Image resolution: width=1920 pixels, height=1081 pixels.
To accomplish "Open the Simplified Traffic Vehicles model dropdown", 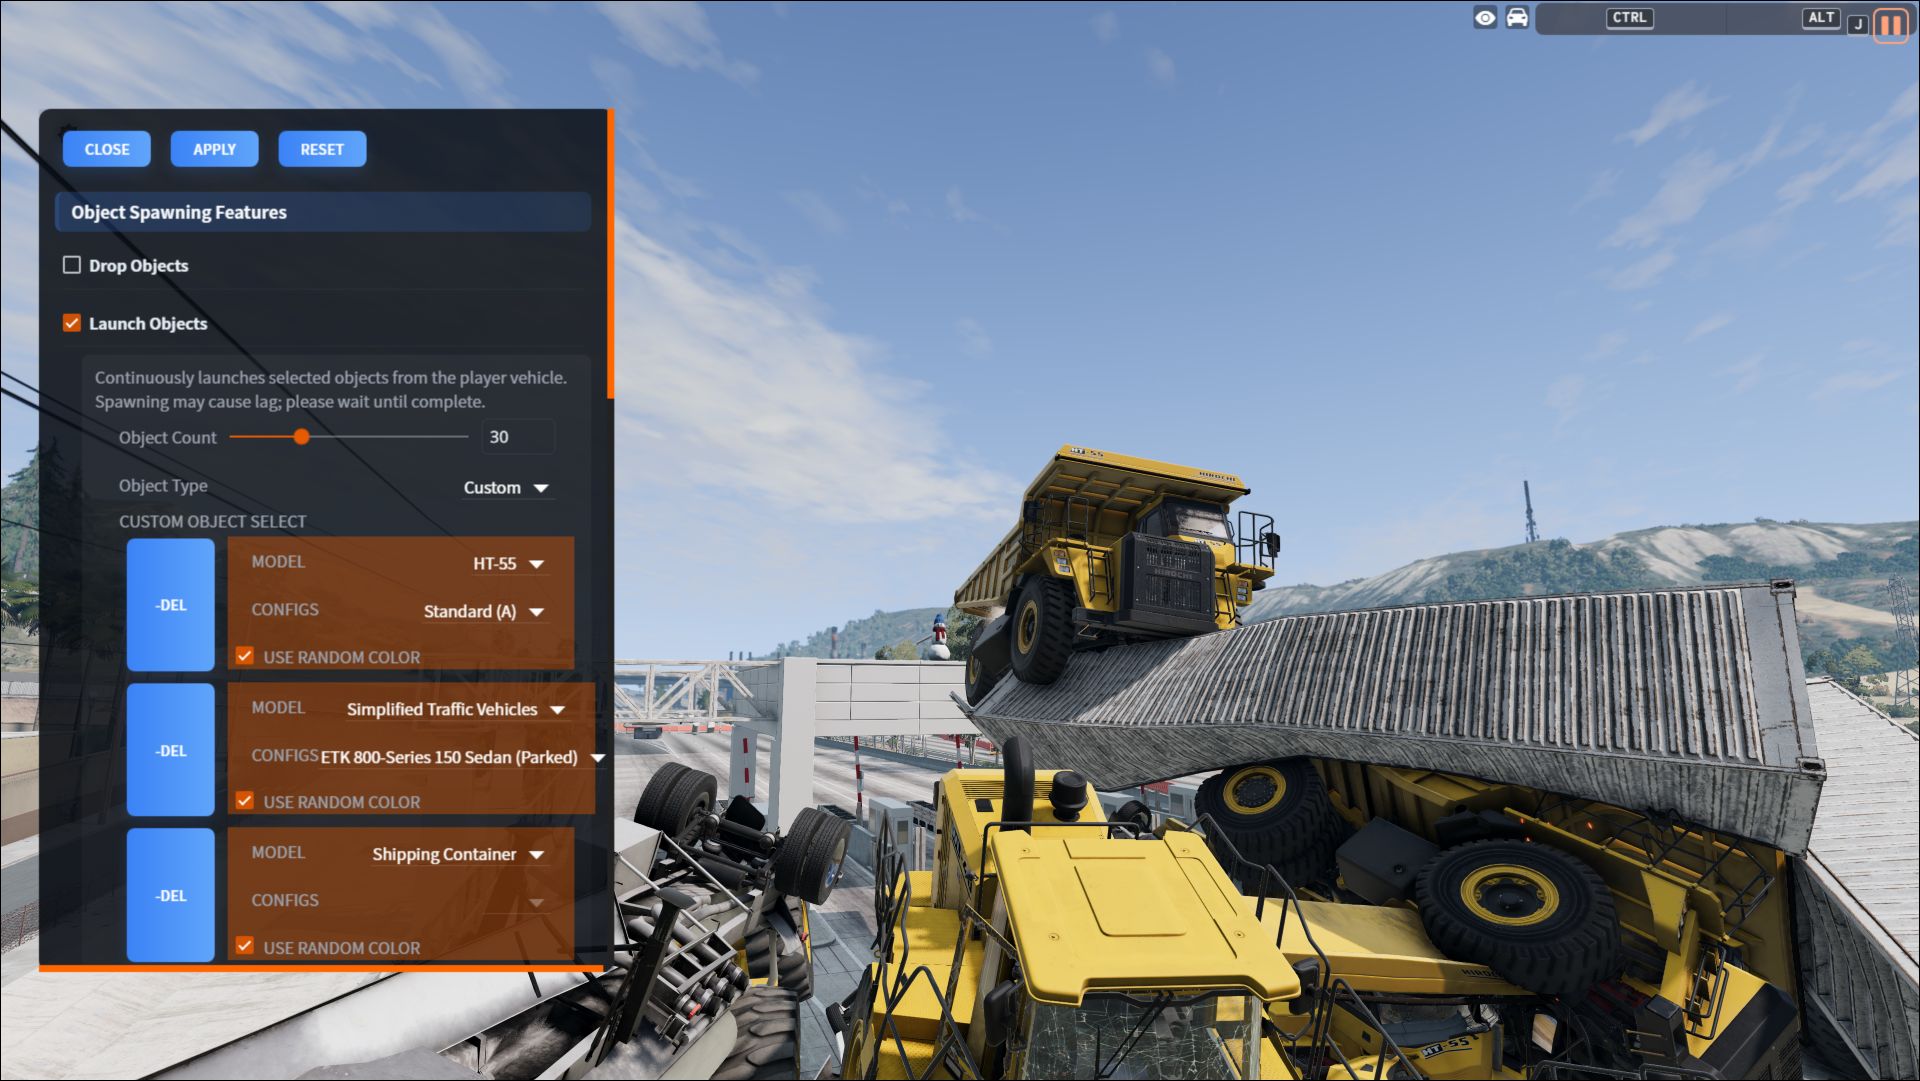I will (x=456, y=710).
